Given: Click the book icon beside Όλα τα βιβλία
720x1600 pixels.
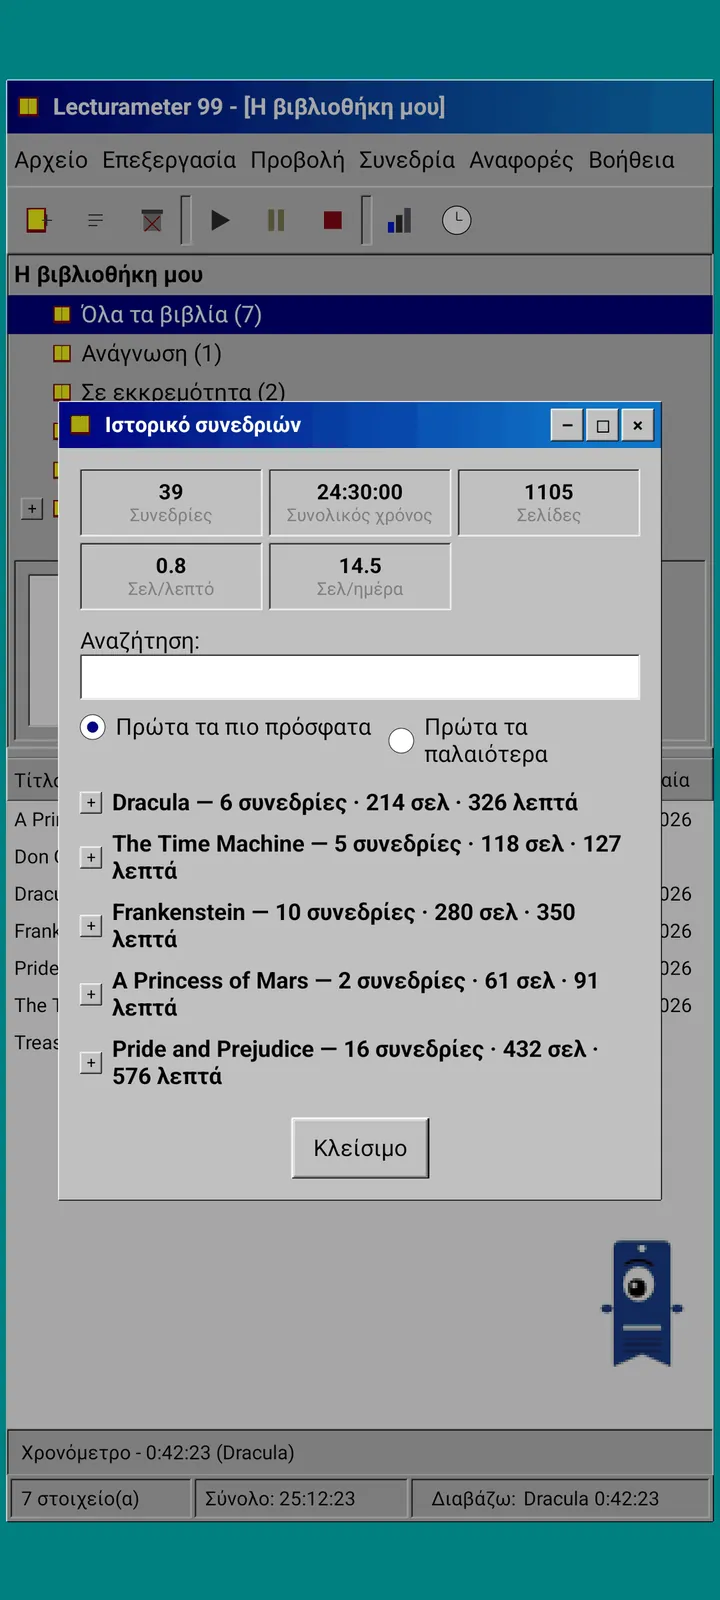Looking at the screenshot, I should [62, 314].
